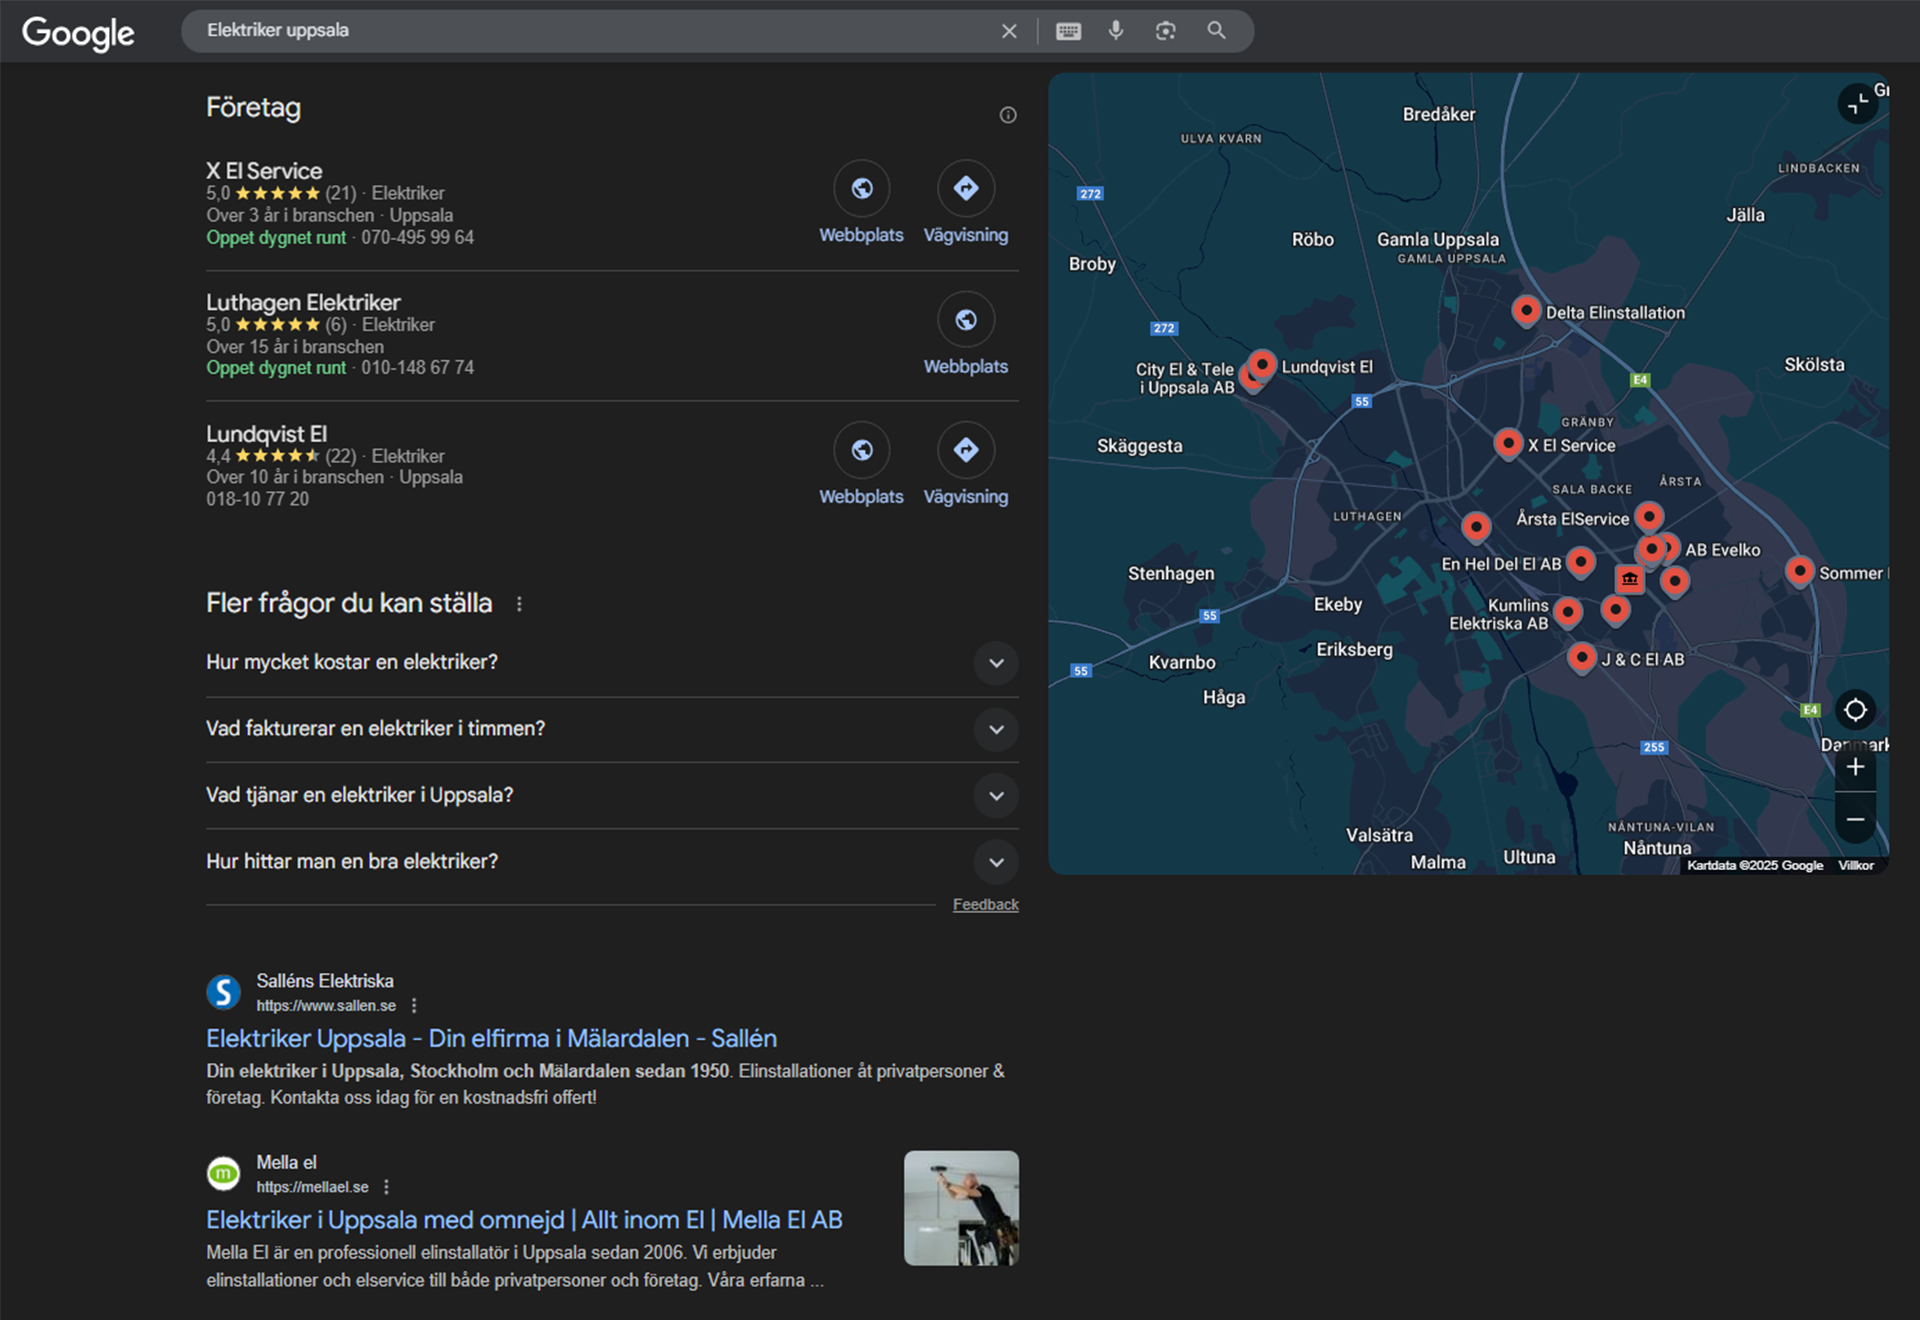Screen dimensions: 1920x1320
Task: Expand 'Vad fakturerar en elektriker i timmen?'
Action: (996, 729)
